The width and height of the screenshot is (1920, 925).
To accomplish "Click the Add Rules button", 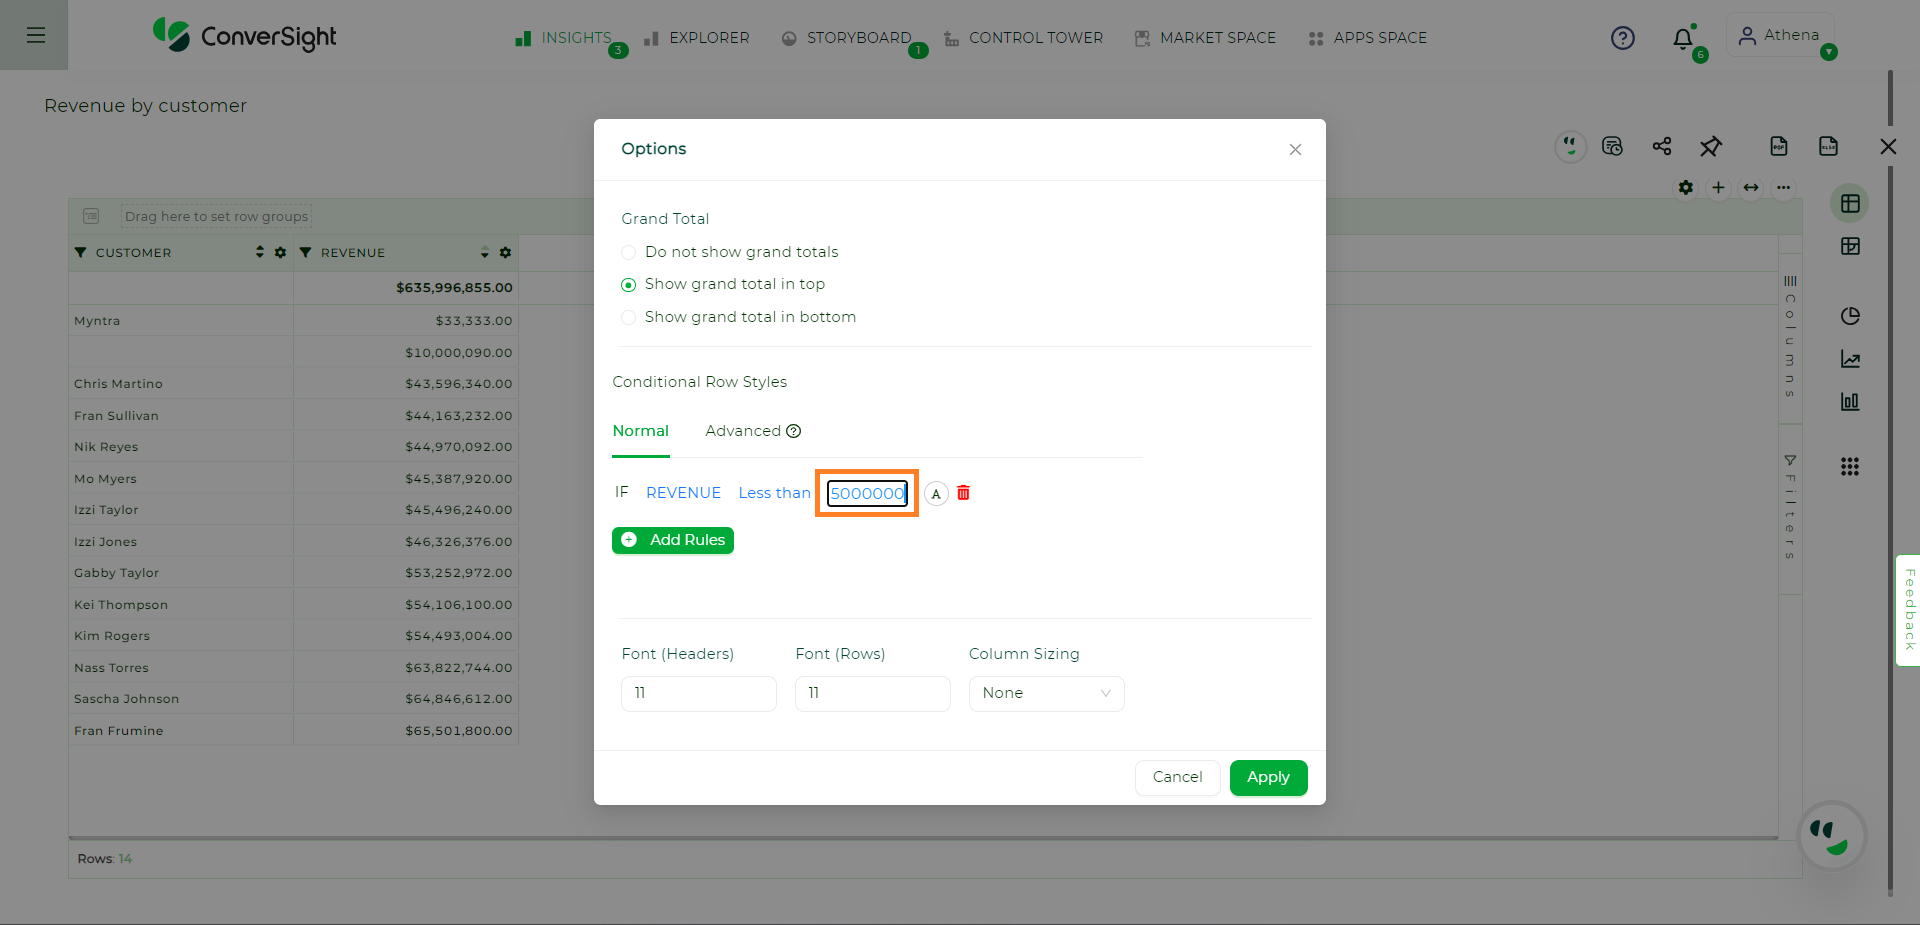I will pyautogui.click(x=673, y=540).
